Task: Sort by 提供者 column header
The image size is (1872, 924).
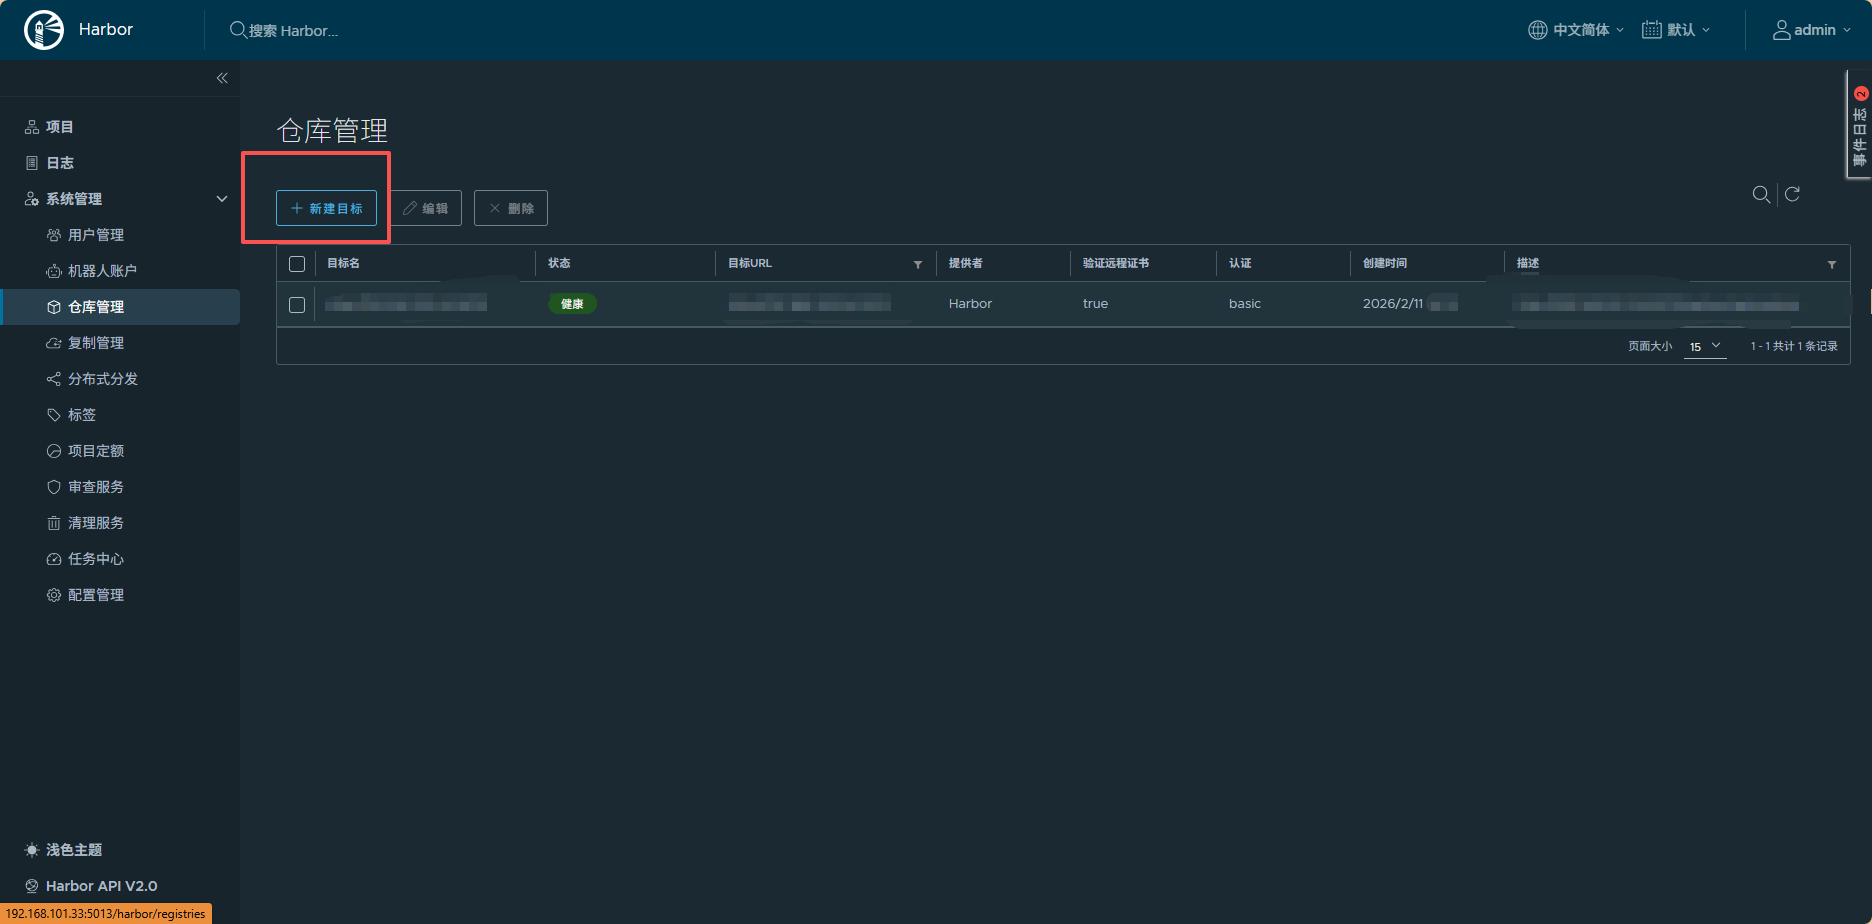Action: coord(965,263)
